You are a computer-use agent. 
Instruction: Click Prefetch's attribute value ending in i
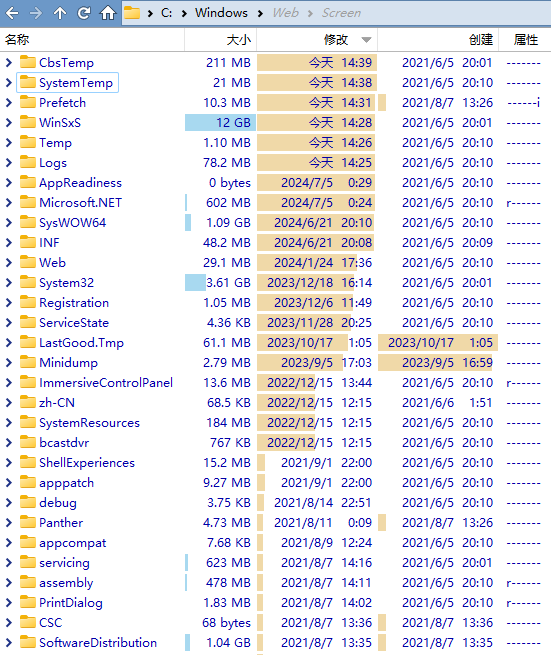(523, 103)
